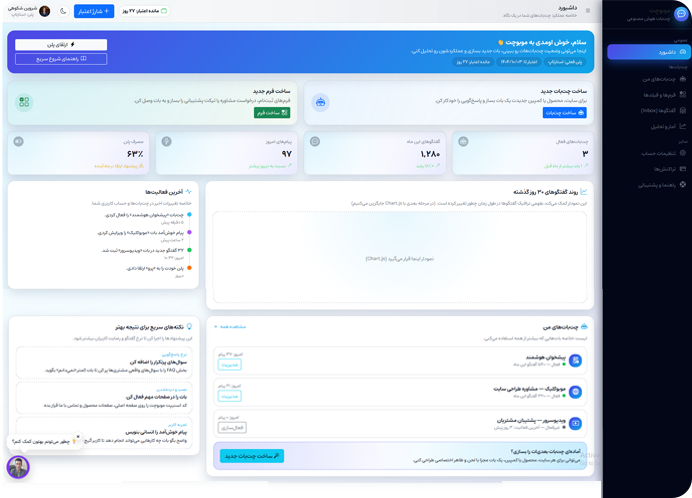Collapse the sidebar using the hamburger icon

coord(587,11)
